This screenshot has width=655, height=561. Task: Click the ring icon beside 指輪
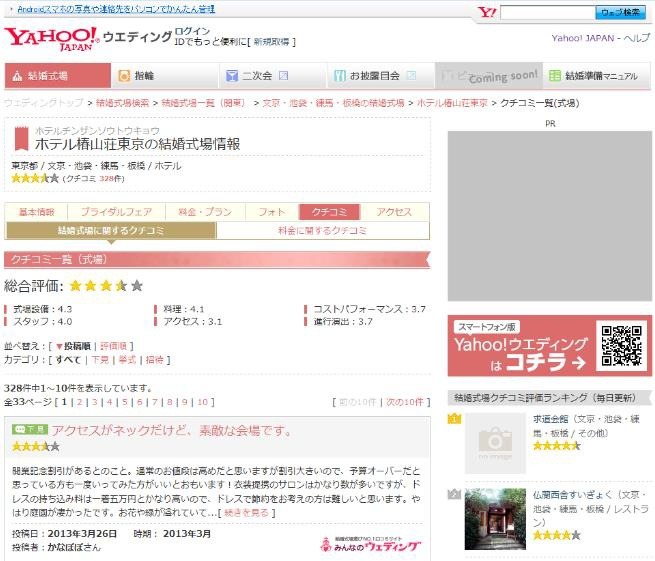coord(124,76)
